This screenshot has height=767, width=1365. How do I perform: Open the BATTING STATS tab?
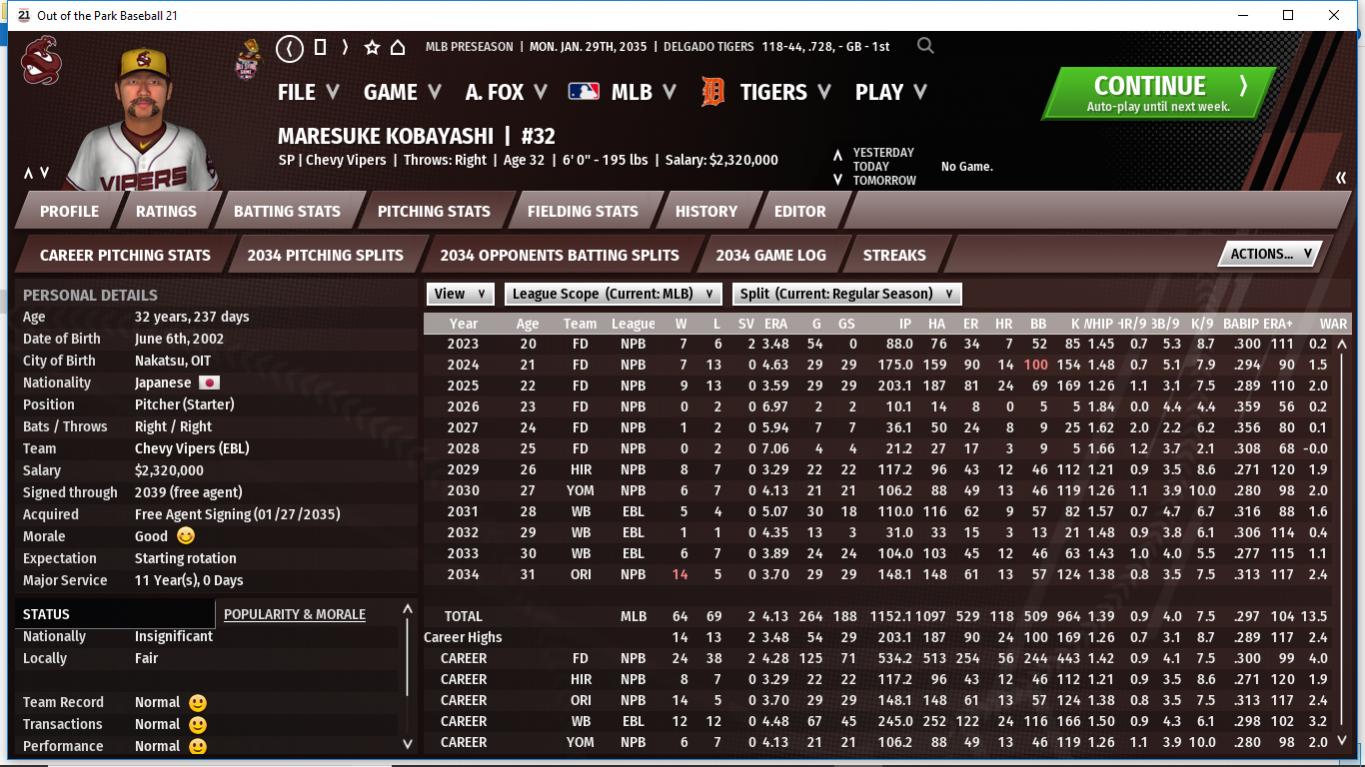(287, 211)
